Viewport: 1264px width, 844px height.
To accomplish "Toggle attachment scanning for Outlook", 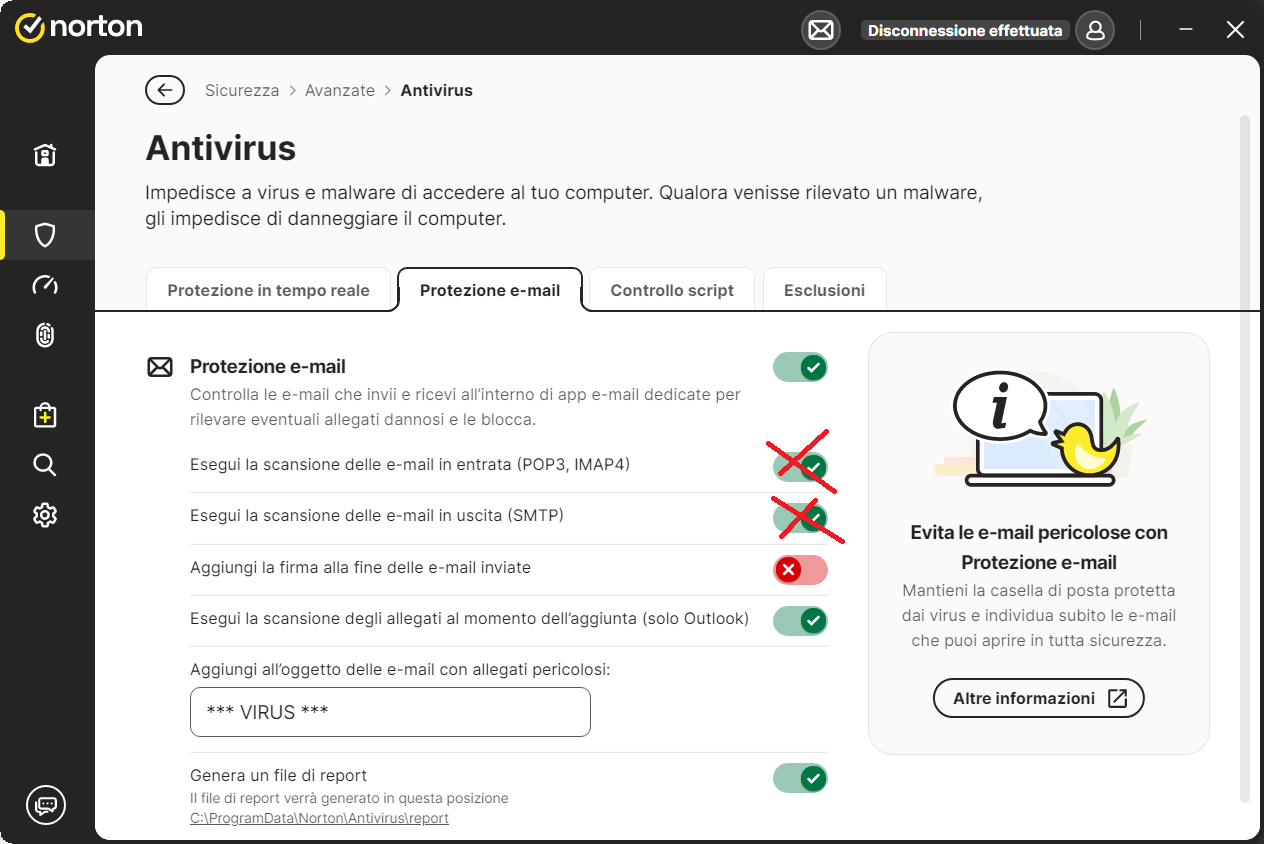I will [800, 621].
